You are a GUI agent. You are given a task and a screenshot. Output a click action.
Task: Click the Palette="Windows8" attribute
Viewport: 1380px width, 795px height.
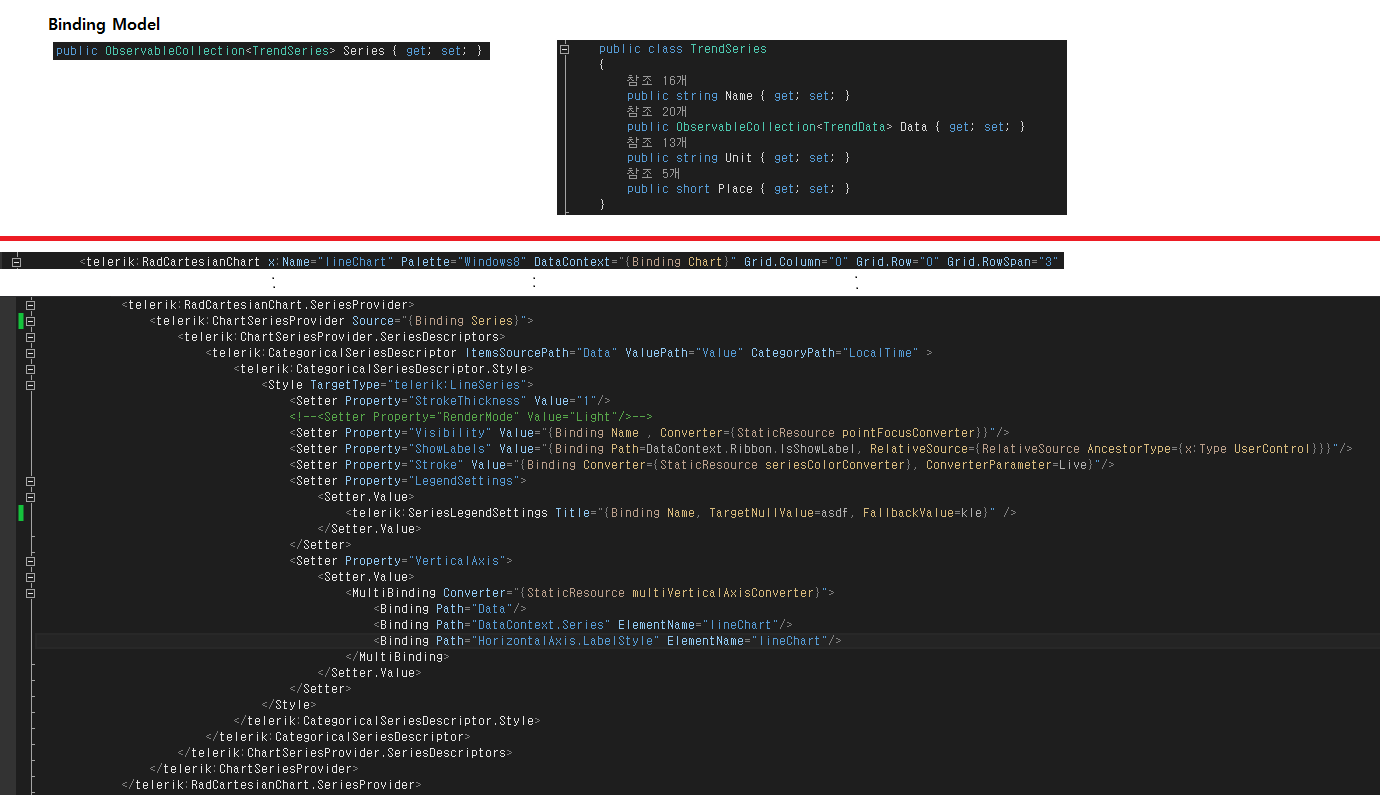(464, 262)
